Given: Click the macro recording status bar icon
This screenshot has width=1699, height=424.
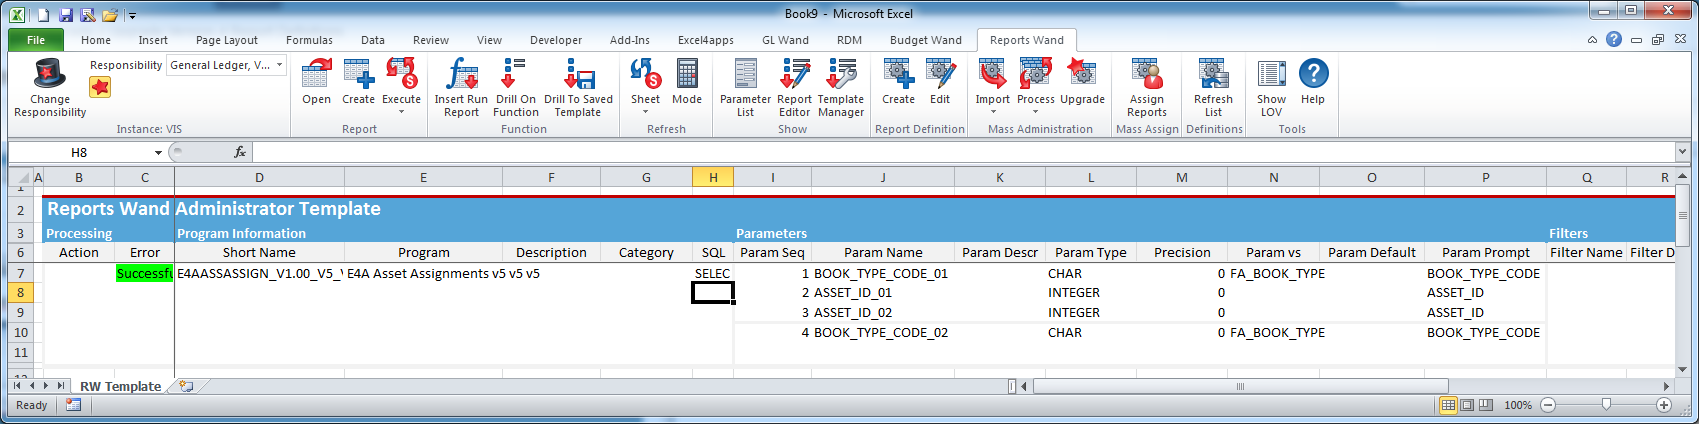Looking at the screenshot, I should [73, 405].
